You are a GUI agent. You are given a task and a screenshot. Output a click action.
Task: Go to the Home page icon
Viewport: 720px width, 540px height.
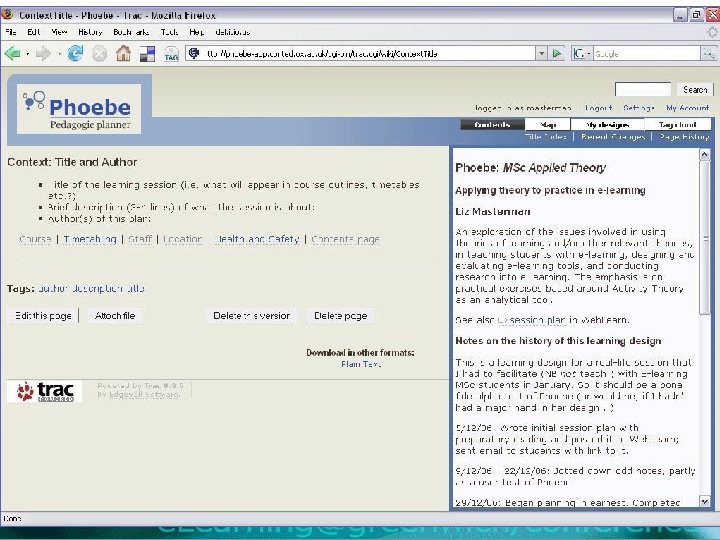tap(123, 54)
